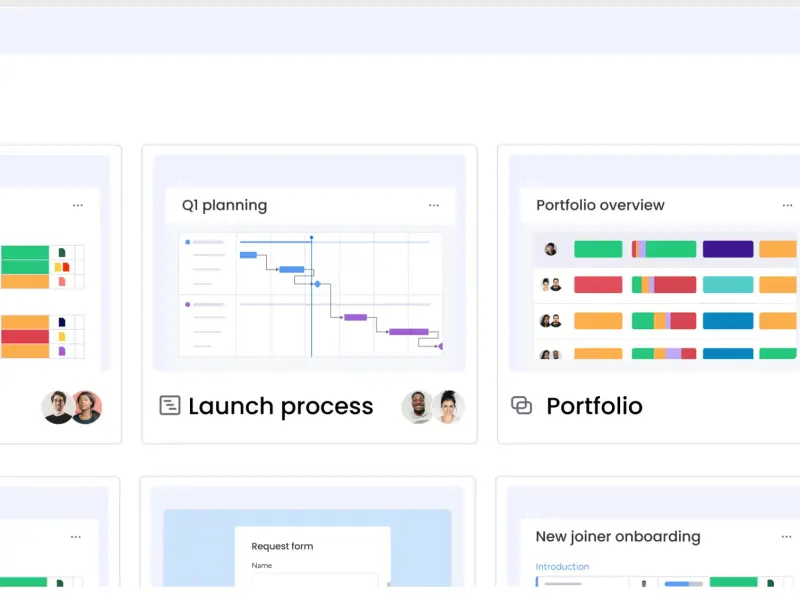Click the Portfolio boards icon
The height and width of the screenshot is (600, 800).
(x=521, y=405)
